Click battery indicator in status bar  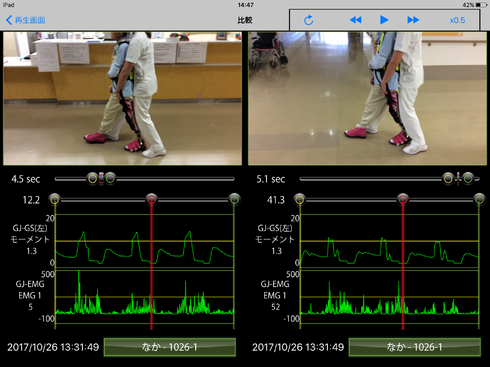click(481, 5)
